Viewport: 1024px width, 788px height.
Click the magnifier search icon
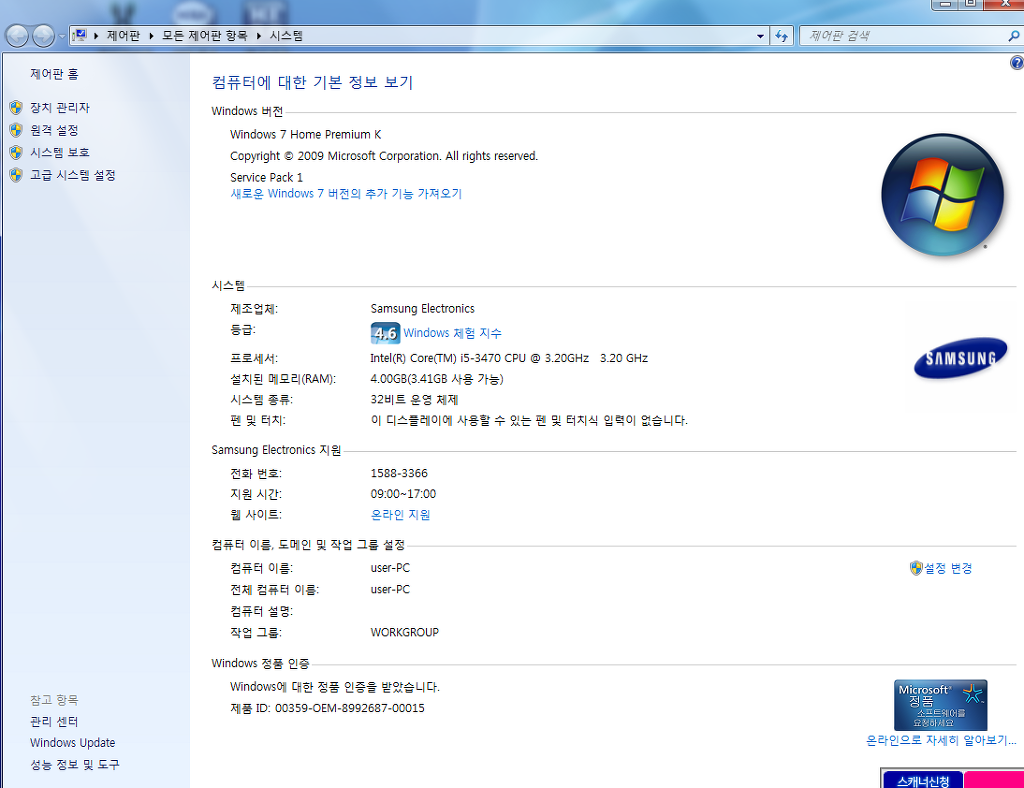point(1014,36)
